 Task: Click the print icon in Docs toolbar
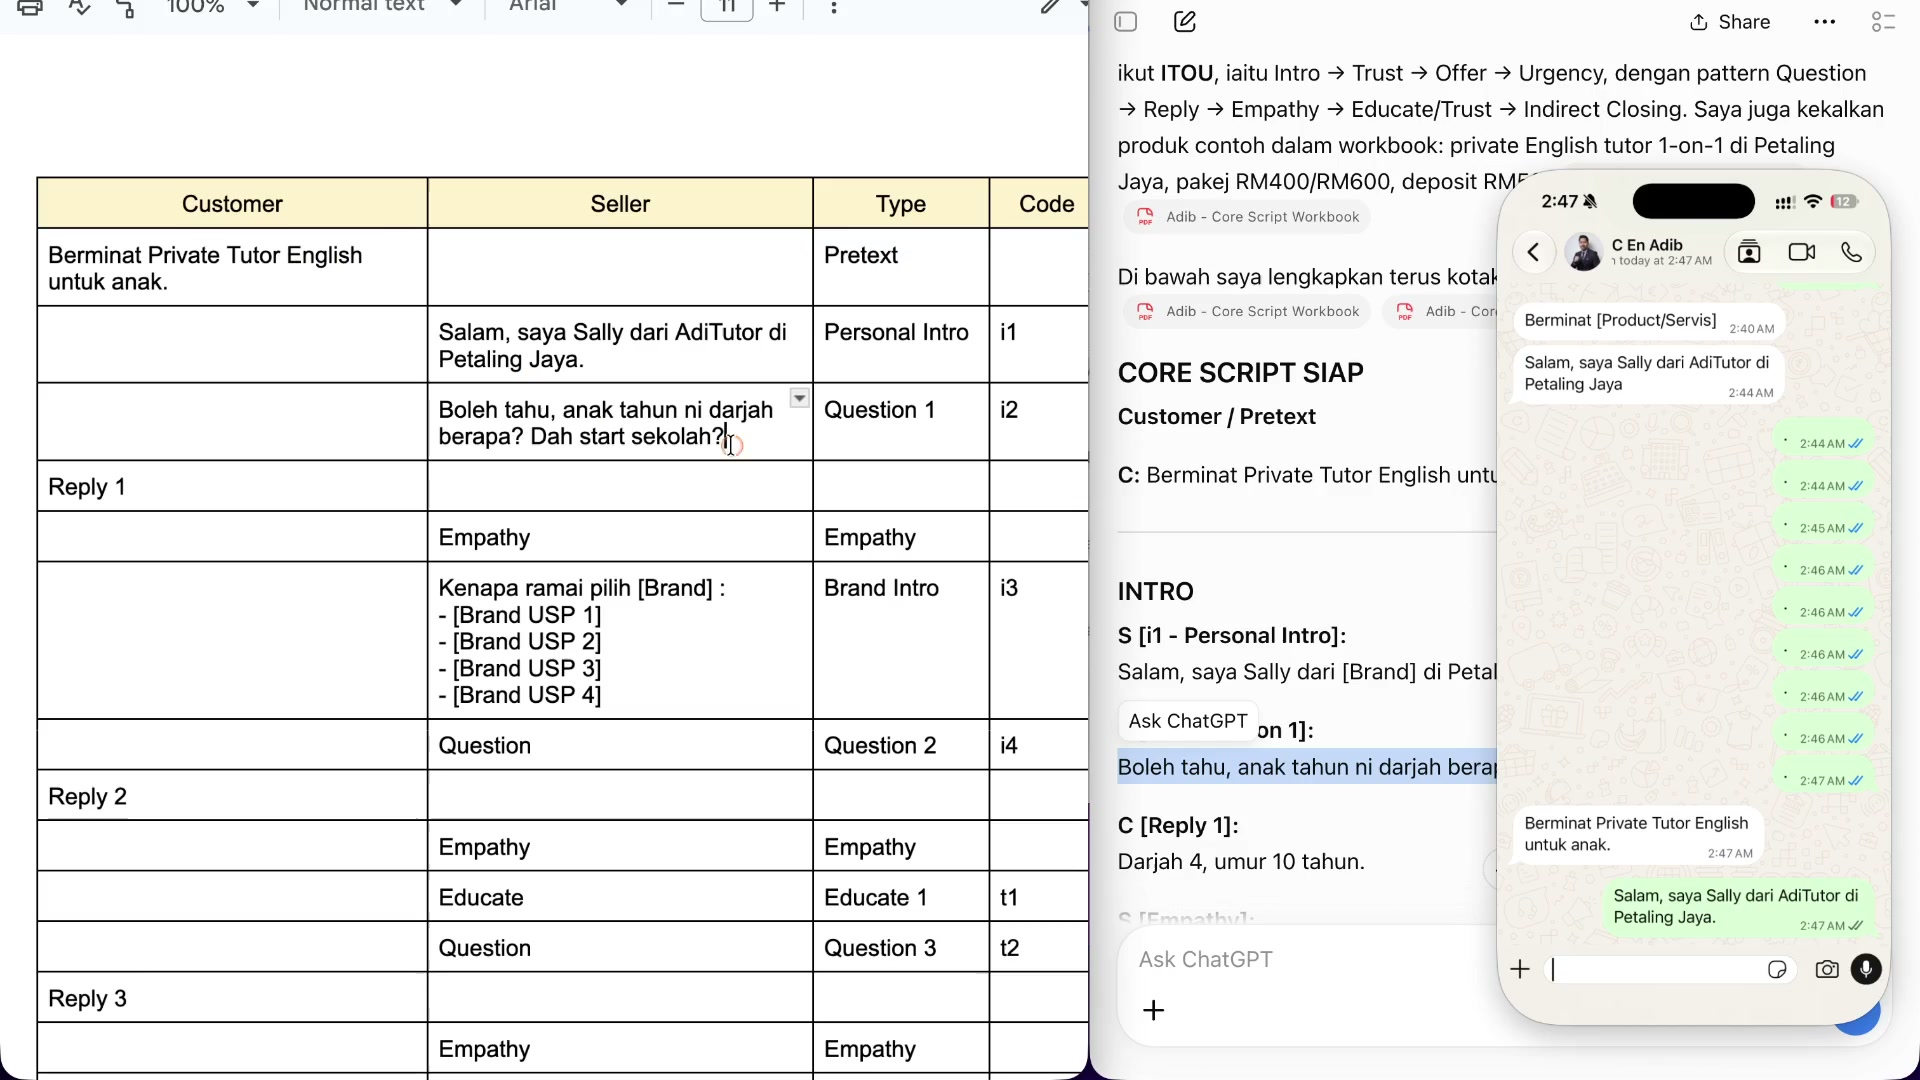coord(30,7)
